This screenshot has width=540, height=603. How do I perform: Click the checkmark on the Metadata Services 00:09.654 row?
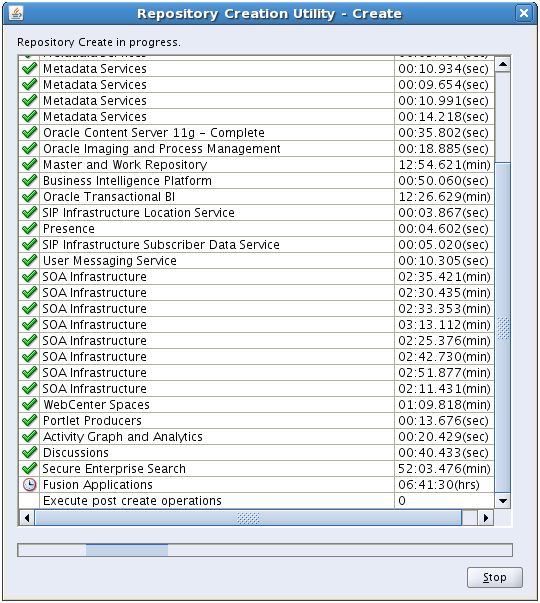point(30,84)
